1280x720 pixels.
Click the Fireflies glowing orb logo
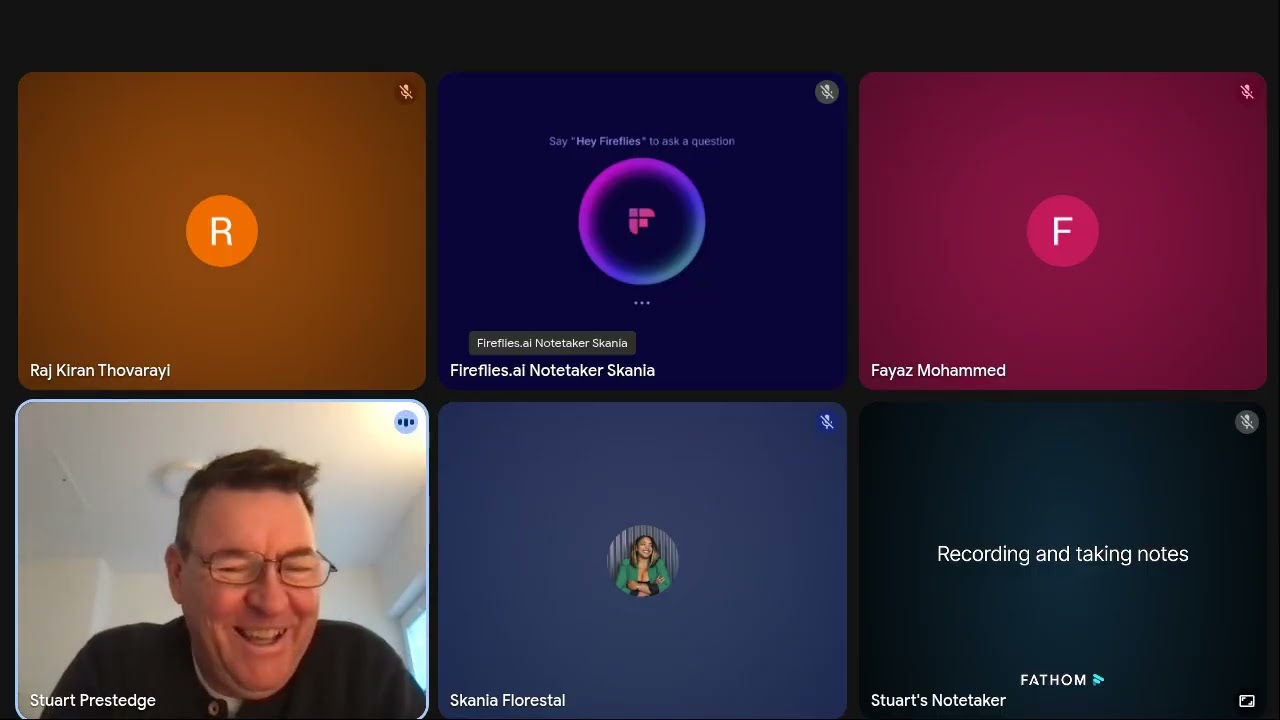click(642, 221)
